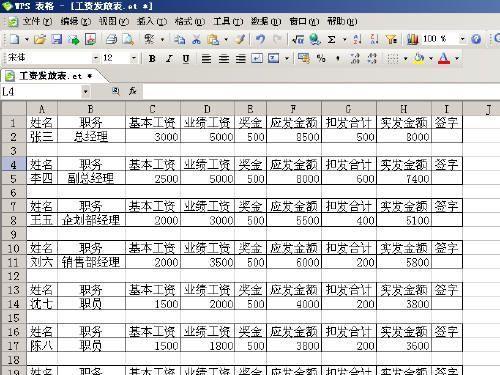Select column header H
Image resolution: width=500 pixels, height=375 pixels.
point(404,109)
